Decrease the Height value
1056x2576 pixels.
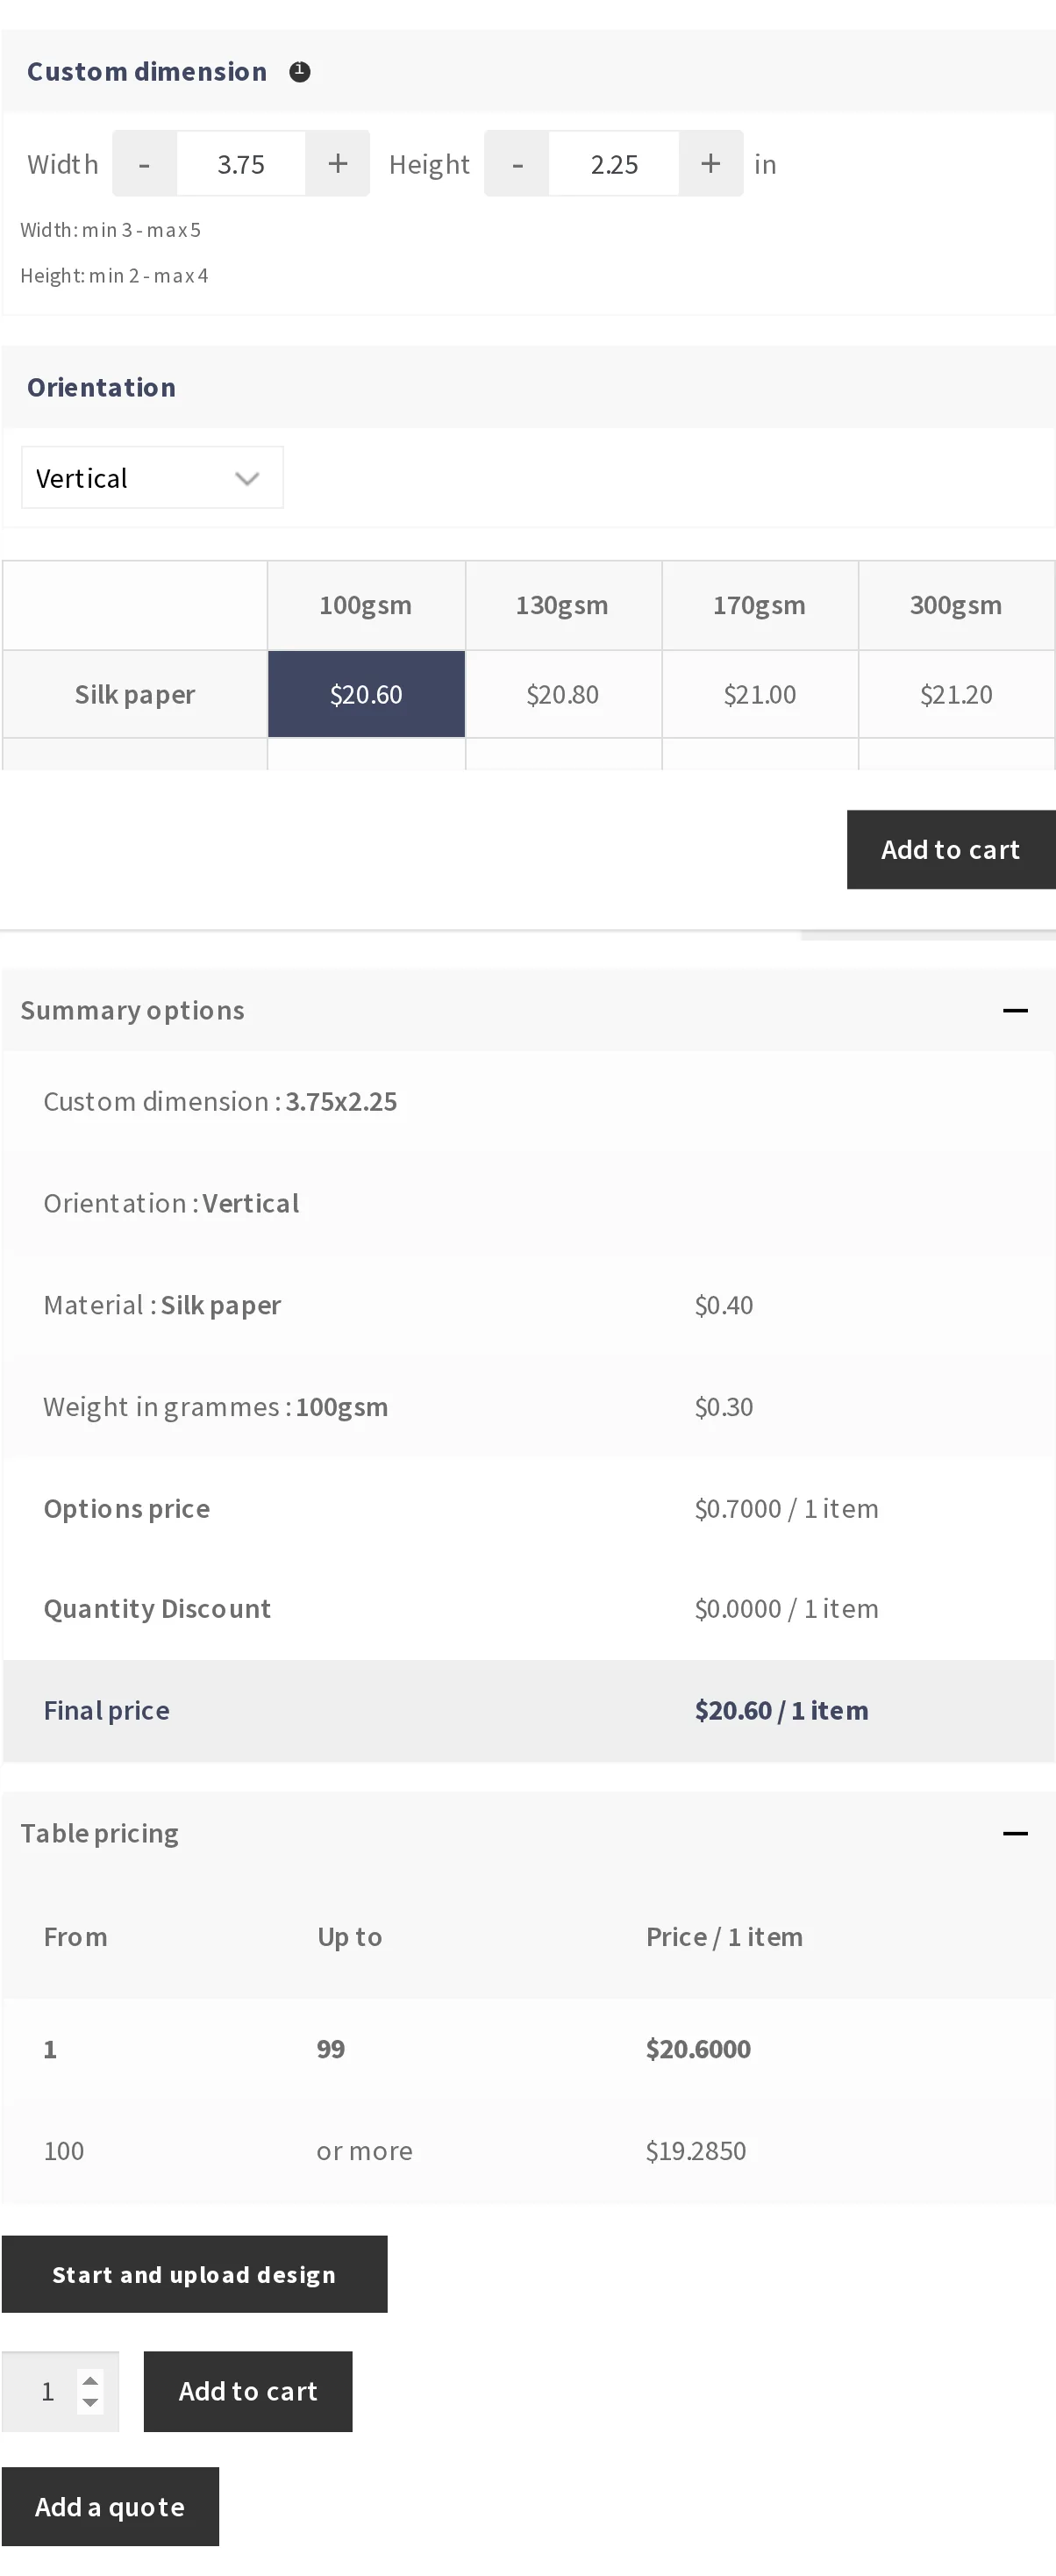(x=517, y=164)
